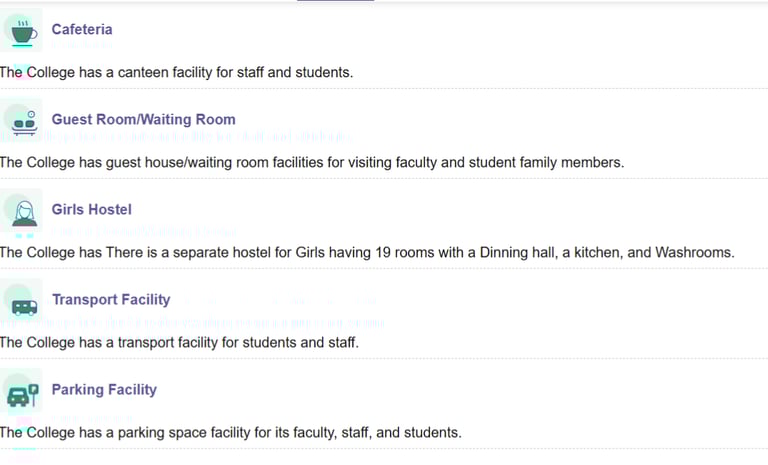Viewport: 768px width, 465px height.
Task: Select the guest house/waiting room description line
Action: (312, 163)
